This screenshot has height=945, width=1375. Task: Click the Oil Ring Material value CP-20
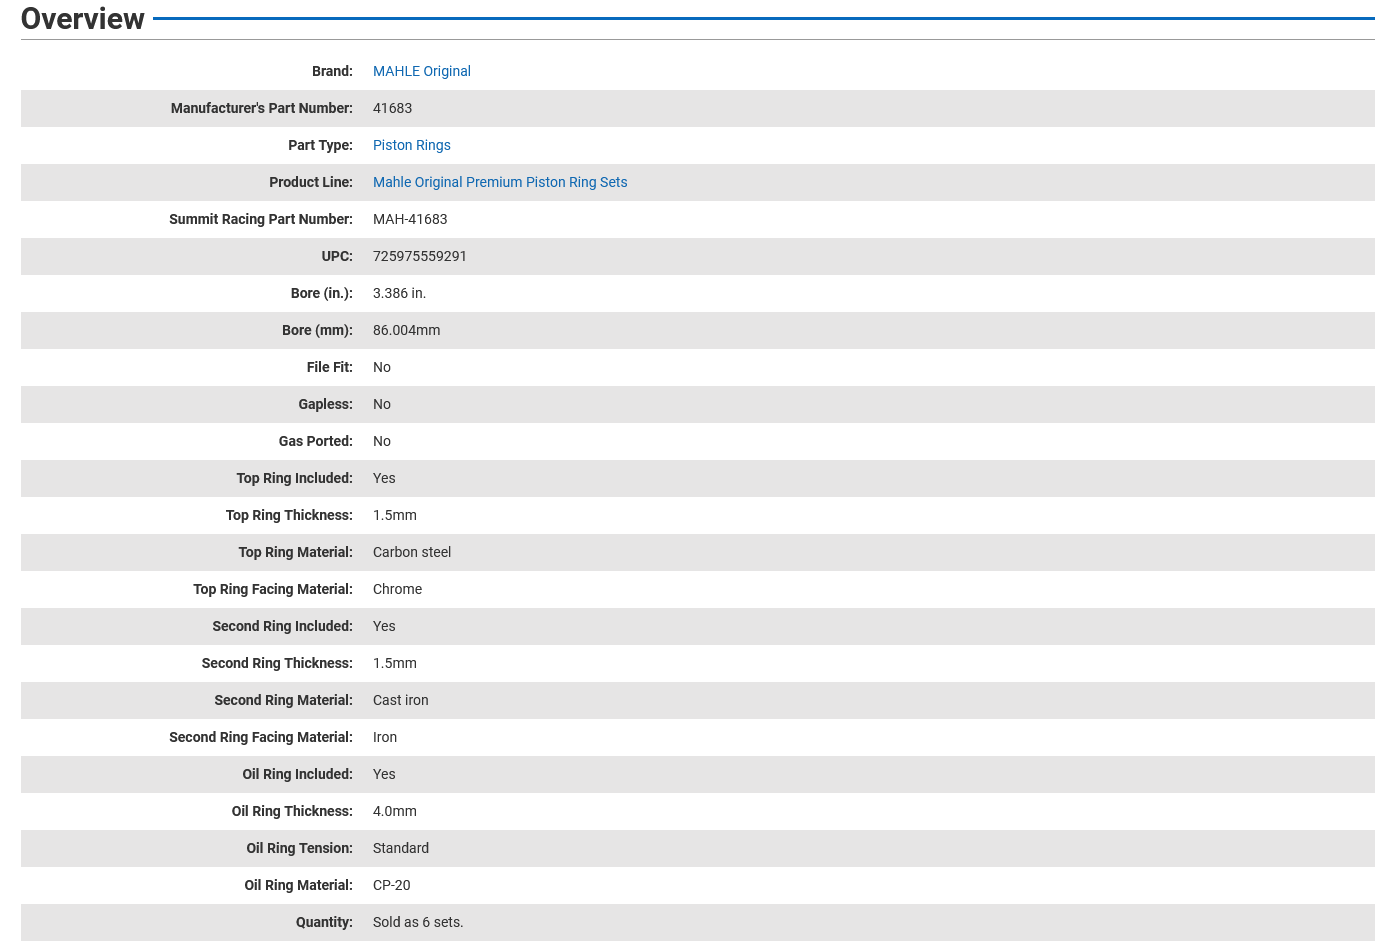pos(391,885)
